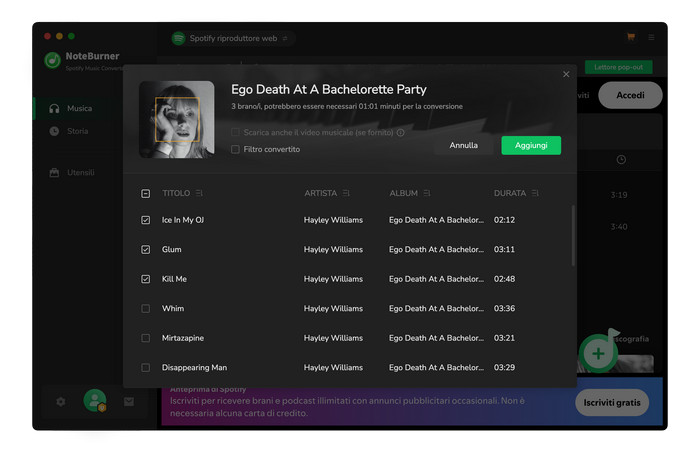Viewport: 700px width, 473px height.
Task: Switch source using the swap arrows icon
Action: coord(285,38)
